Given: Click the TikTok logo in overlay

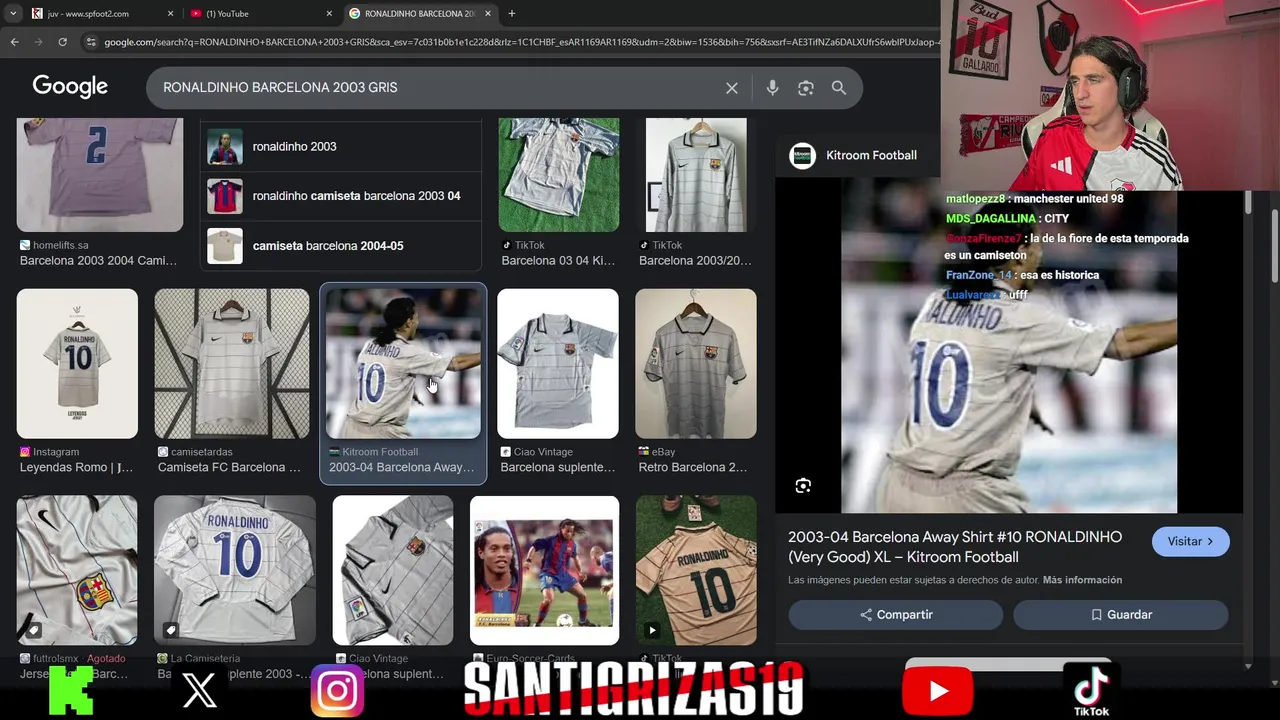Looking at the screenshot, I should [x=1091, y=688].
